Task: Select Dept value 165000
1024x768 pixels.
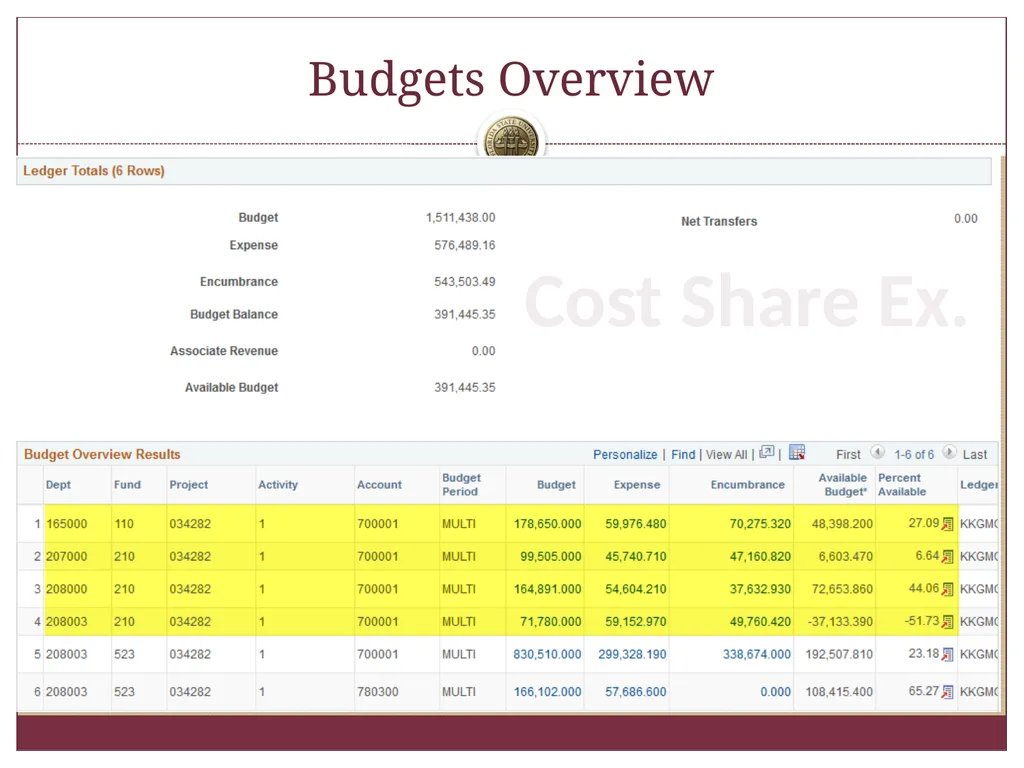Action: point(67,524)
